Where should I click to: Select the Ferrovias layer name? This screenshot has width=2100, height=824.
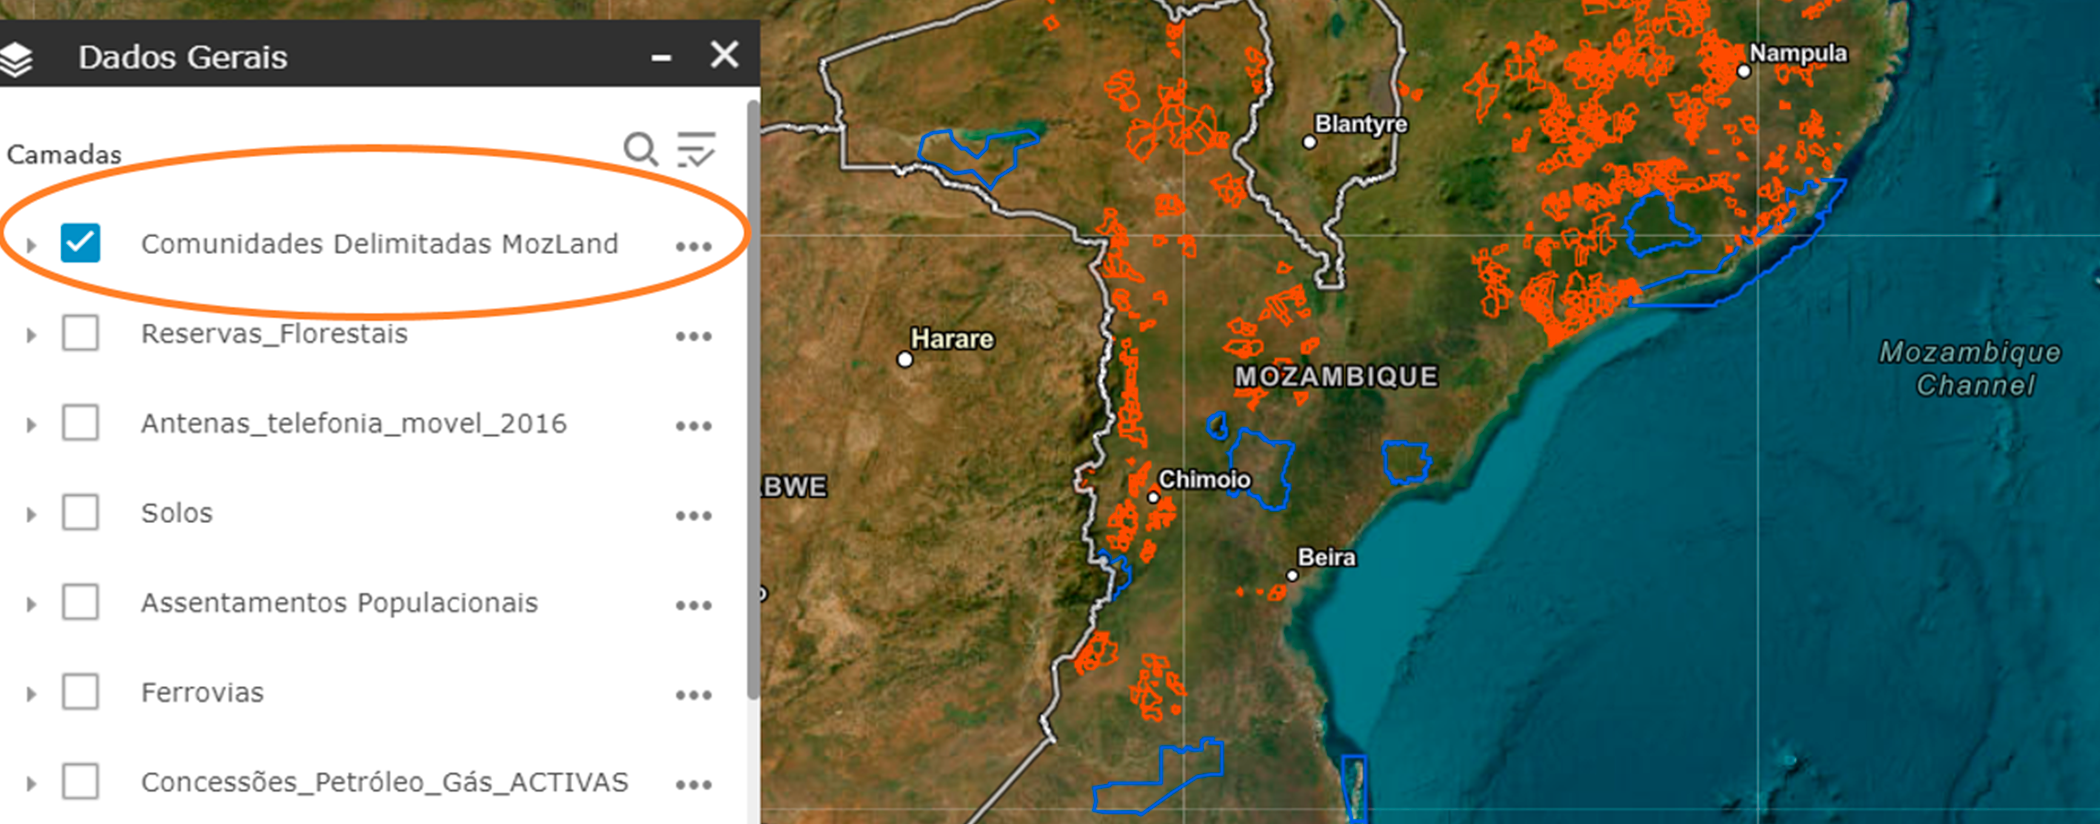pyautogui.click(x=202, y=693)
